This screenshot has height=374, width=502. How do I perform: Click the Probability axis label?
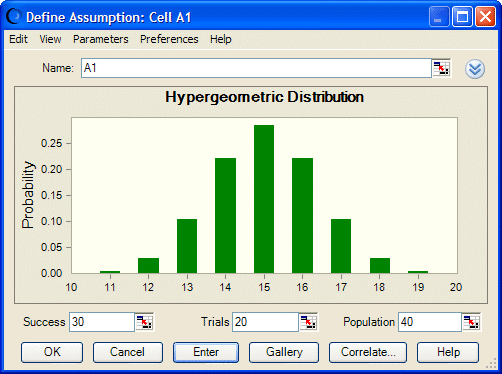point(28,195)
